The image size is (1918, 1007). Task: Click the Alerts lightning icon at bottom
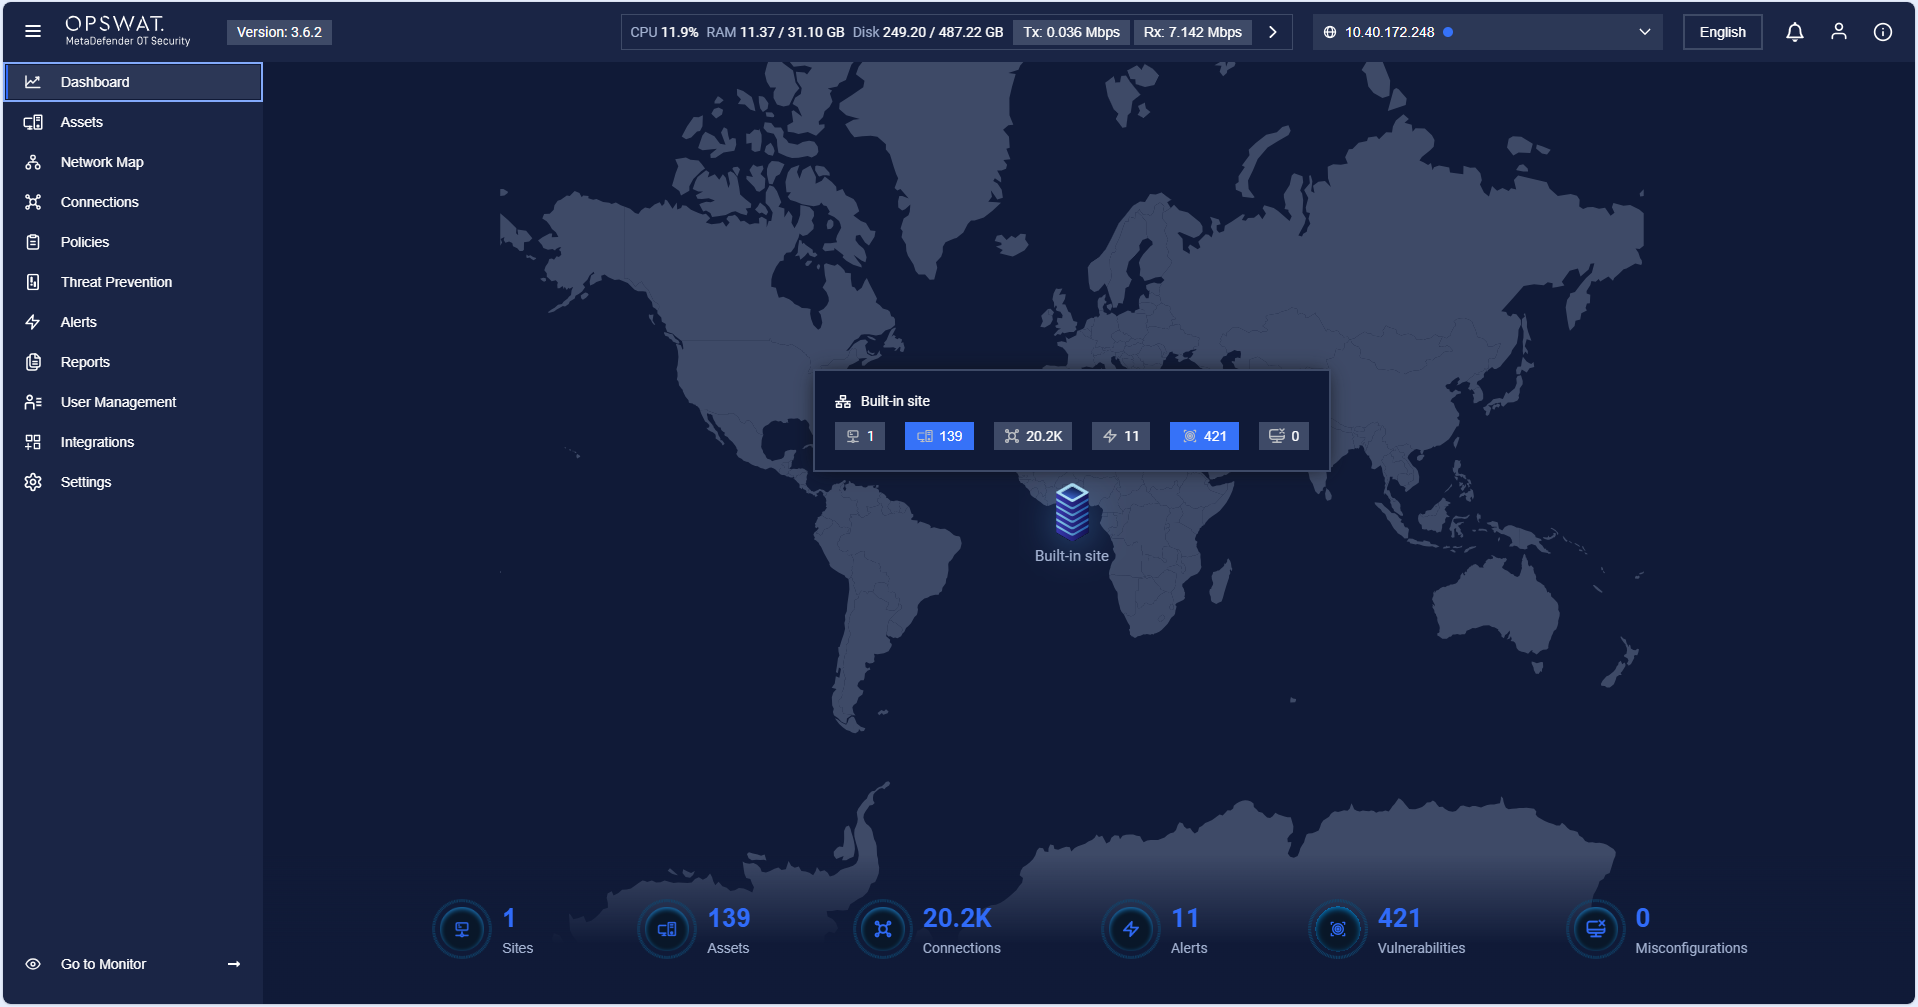1130,929
